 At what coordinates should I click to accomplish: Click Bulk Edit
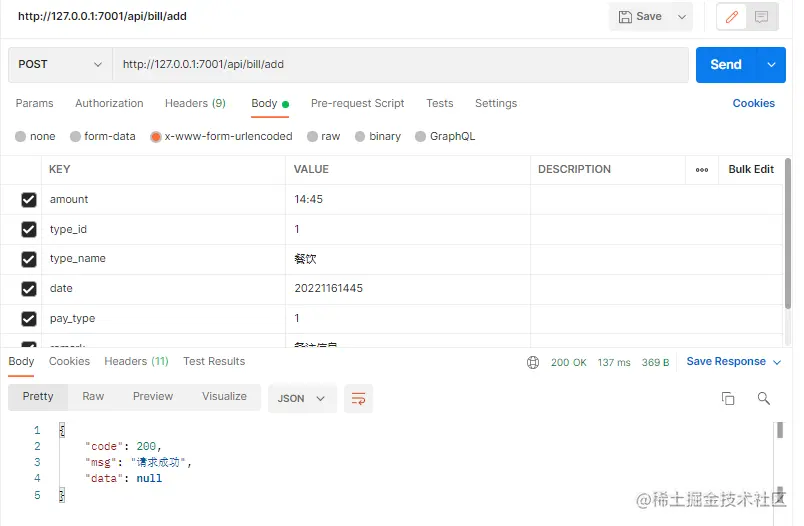[751, 169]
